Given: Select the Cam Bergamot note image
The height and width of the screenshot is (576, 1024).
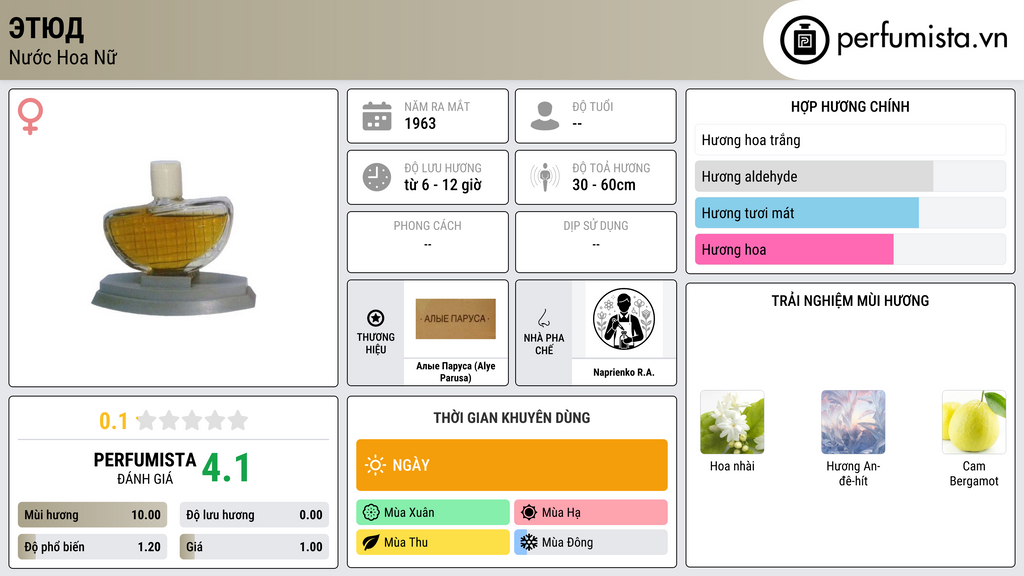Looking at the screenshot, I should (974, 422).
